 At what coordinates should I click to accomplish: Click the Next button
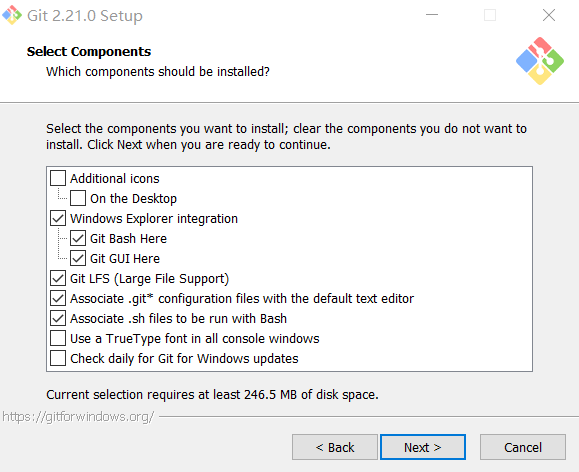pos(423,447)
